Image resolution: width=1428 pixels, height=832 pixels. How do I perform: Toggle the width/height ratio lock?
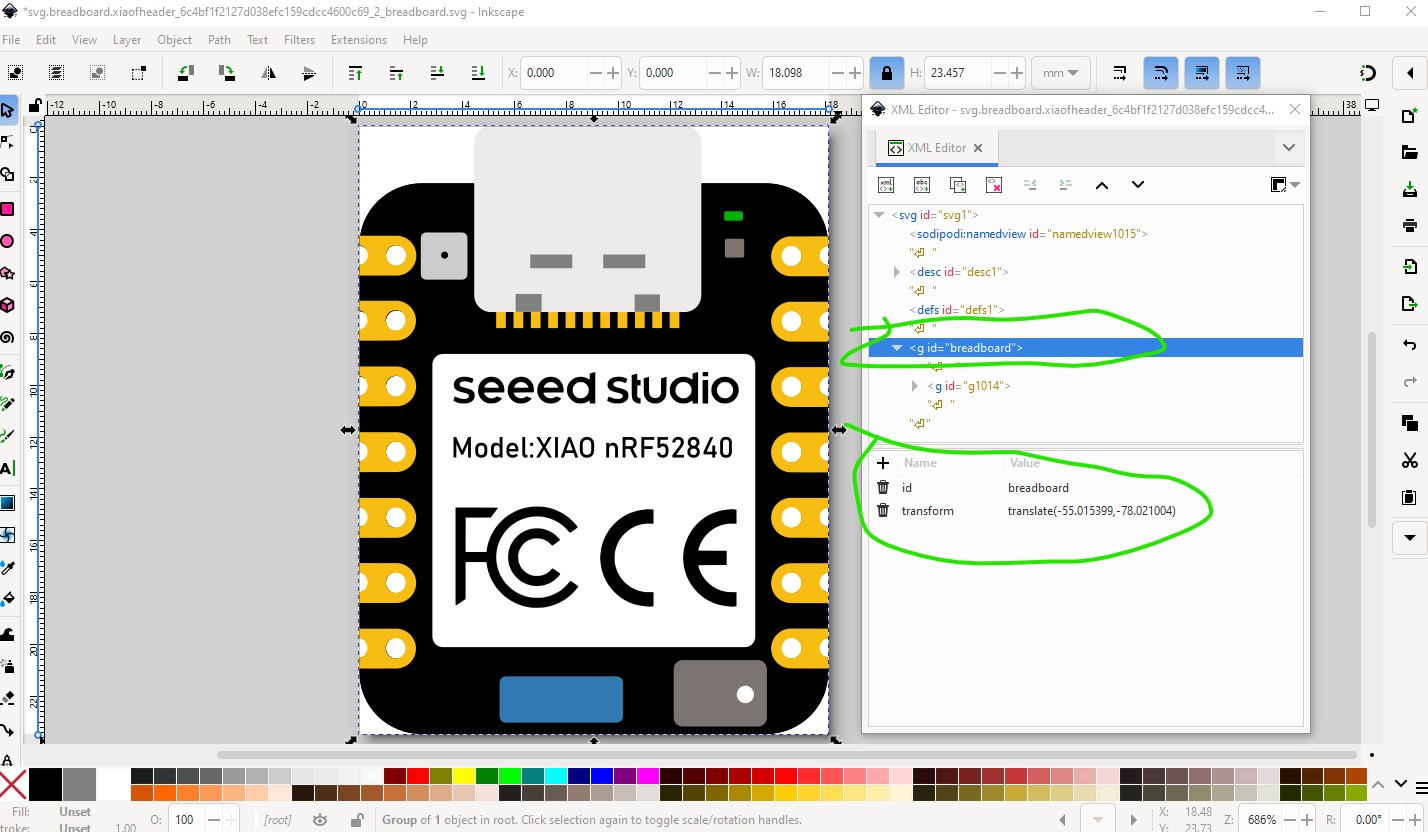(886, 73)
